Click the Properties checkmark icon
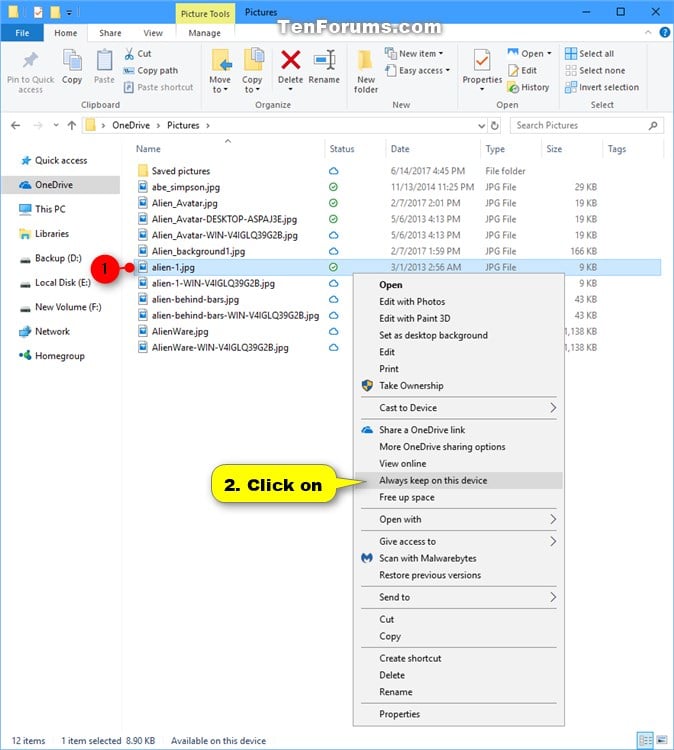This screenshot has width=674, height=750. coord(482,61)
